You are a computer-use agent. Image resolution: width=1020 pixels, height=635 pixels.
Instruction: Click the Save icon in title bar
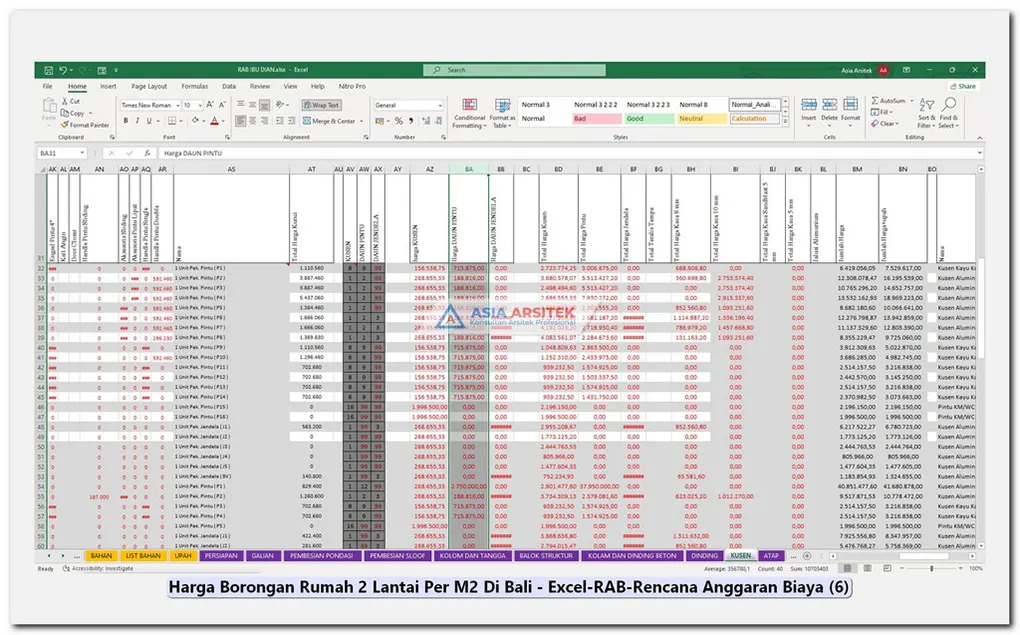point(48,70)
